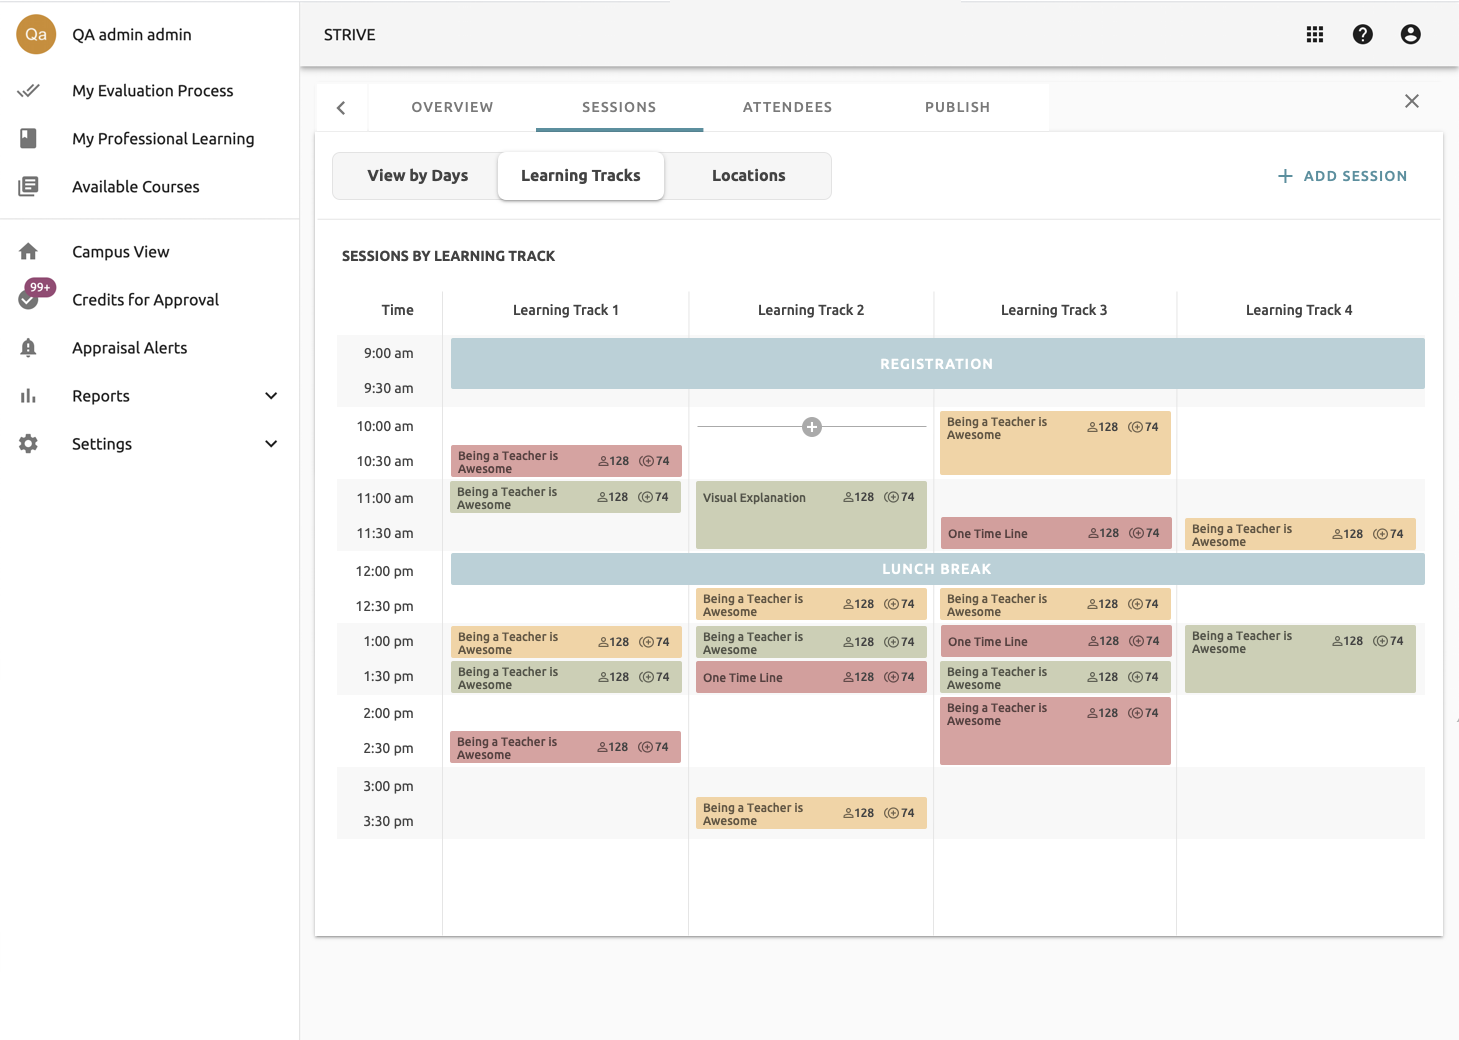Screen dimensions: 1459x1040
Task: Click the back chevron beside Overview
Action: tap(341, 108)
